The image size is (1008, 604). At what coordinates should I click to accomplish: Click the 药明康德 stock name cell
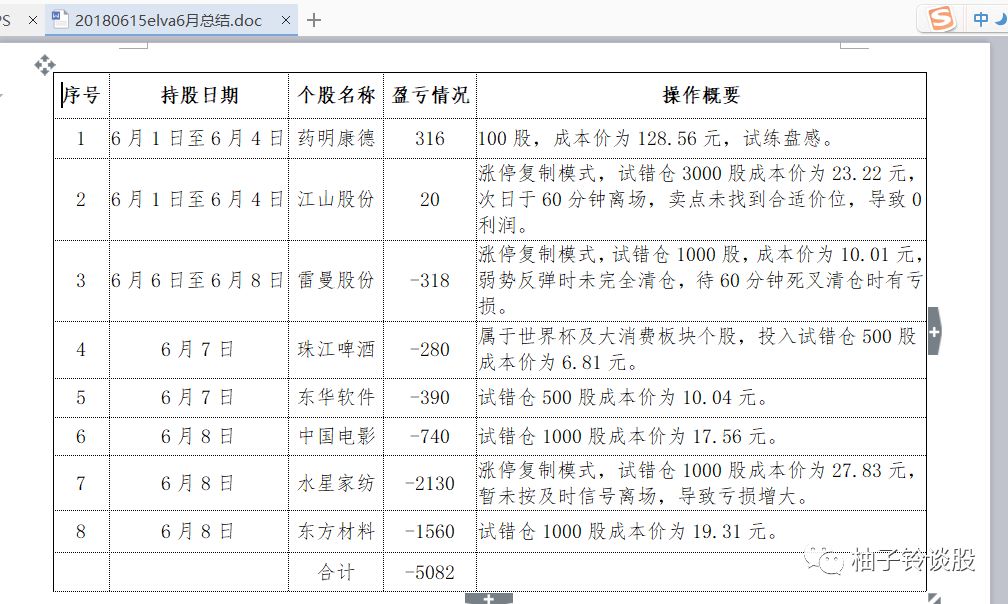pyautogui.click(x=336, y=138)
